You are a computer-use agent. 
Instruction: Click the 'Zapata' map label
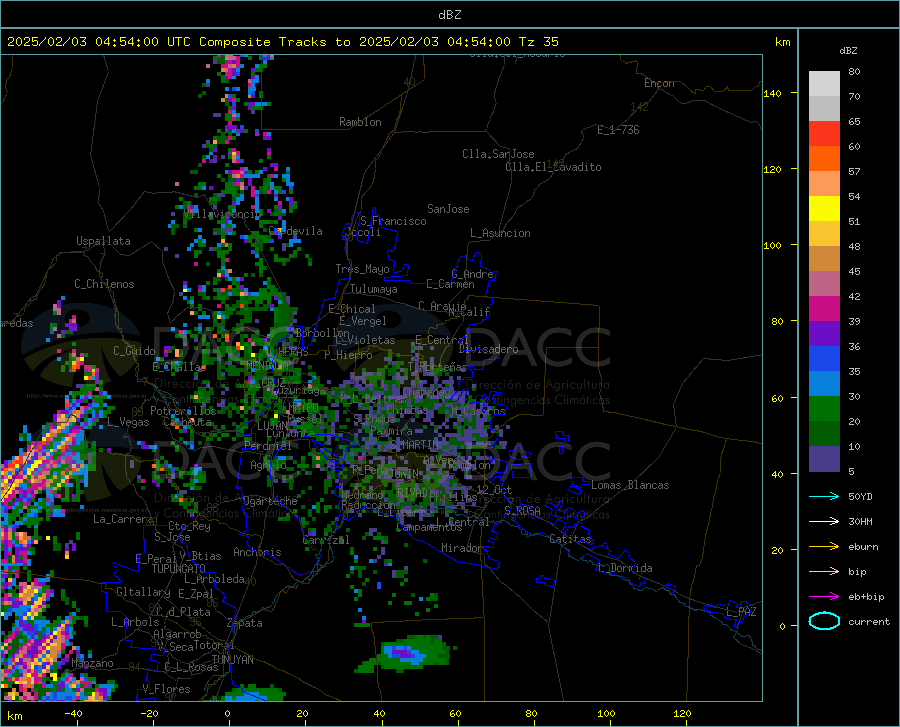coord(245,623)
